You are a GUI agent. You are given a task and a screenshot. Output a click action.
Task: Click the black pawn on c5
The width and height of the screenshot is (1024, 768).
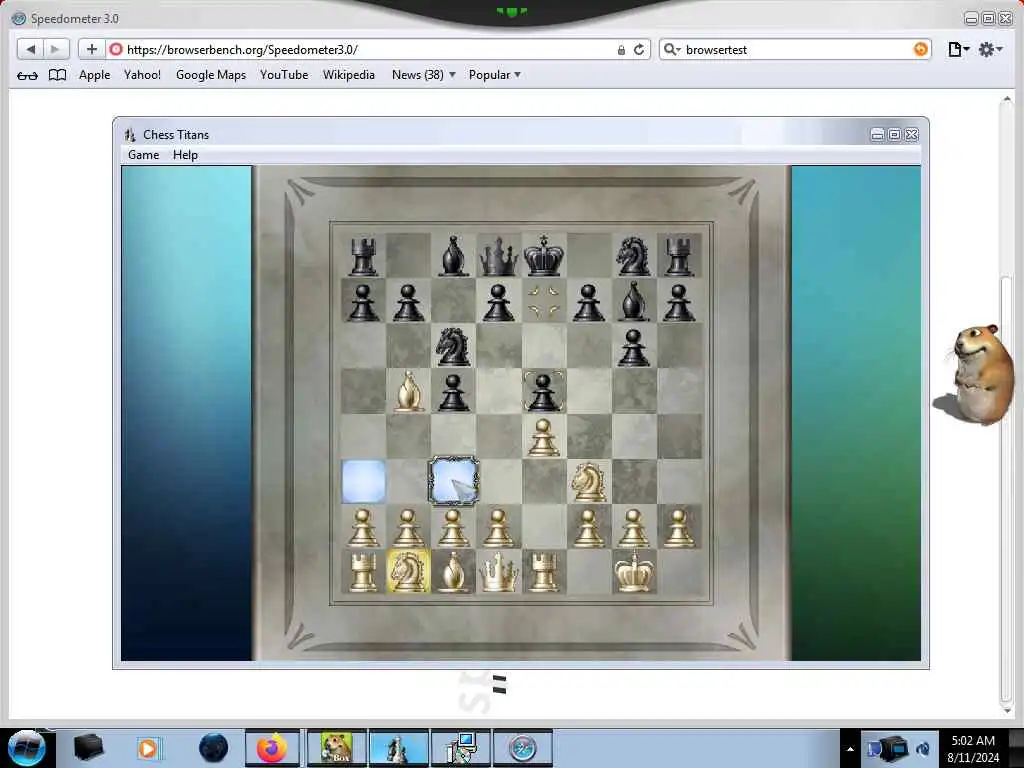453,392
